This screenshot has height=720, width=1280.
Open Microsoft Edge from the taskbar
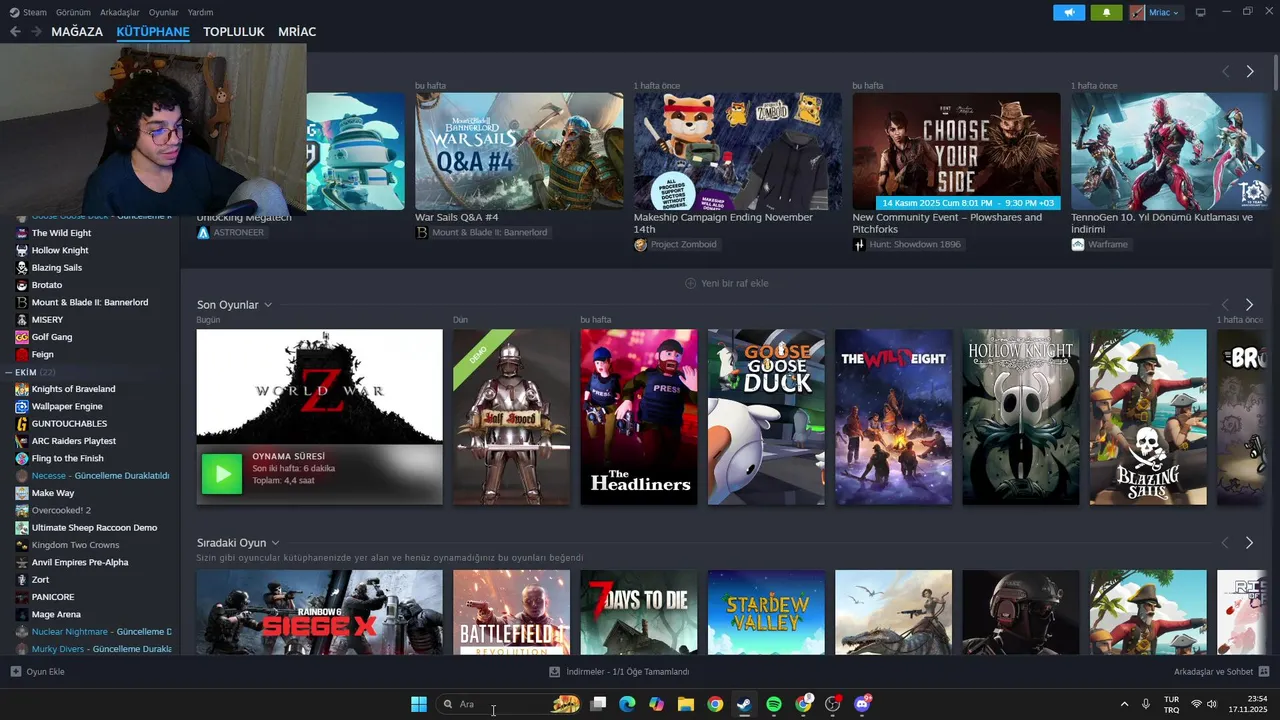(x=627, y=704)
